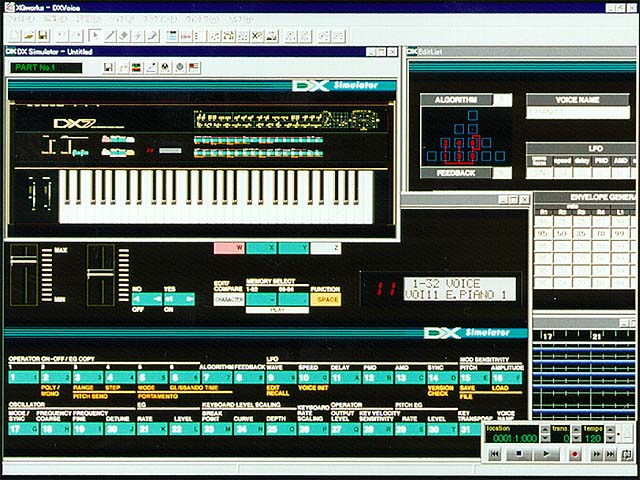The width and height of the screenshot is (640, 480).
Task: Click the EG RATE button 21
Action: (x=152, y=429)
